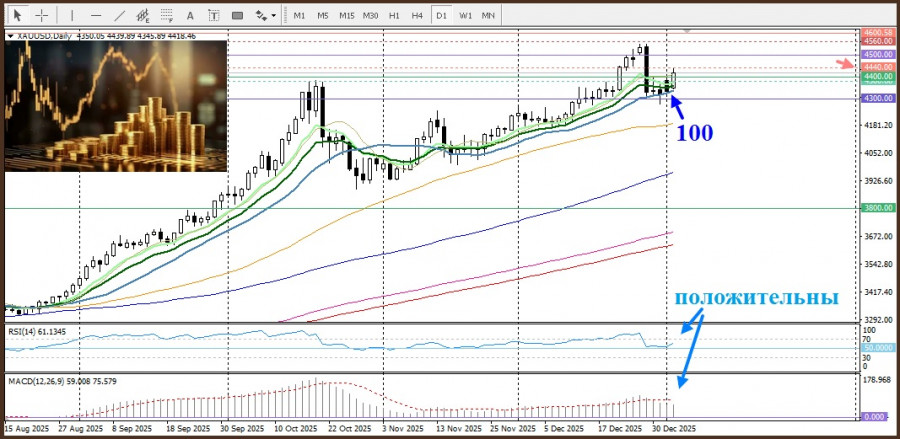
Task: Choose the equidistant channel tool
Action: (143, 15)
